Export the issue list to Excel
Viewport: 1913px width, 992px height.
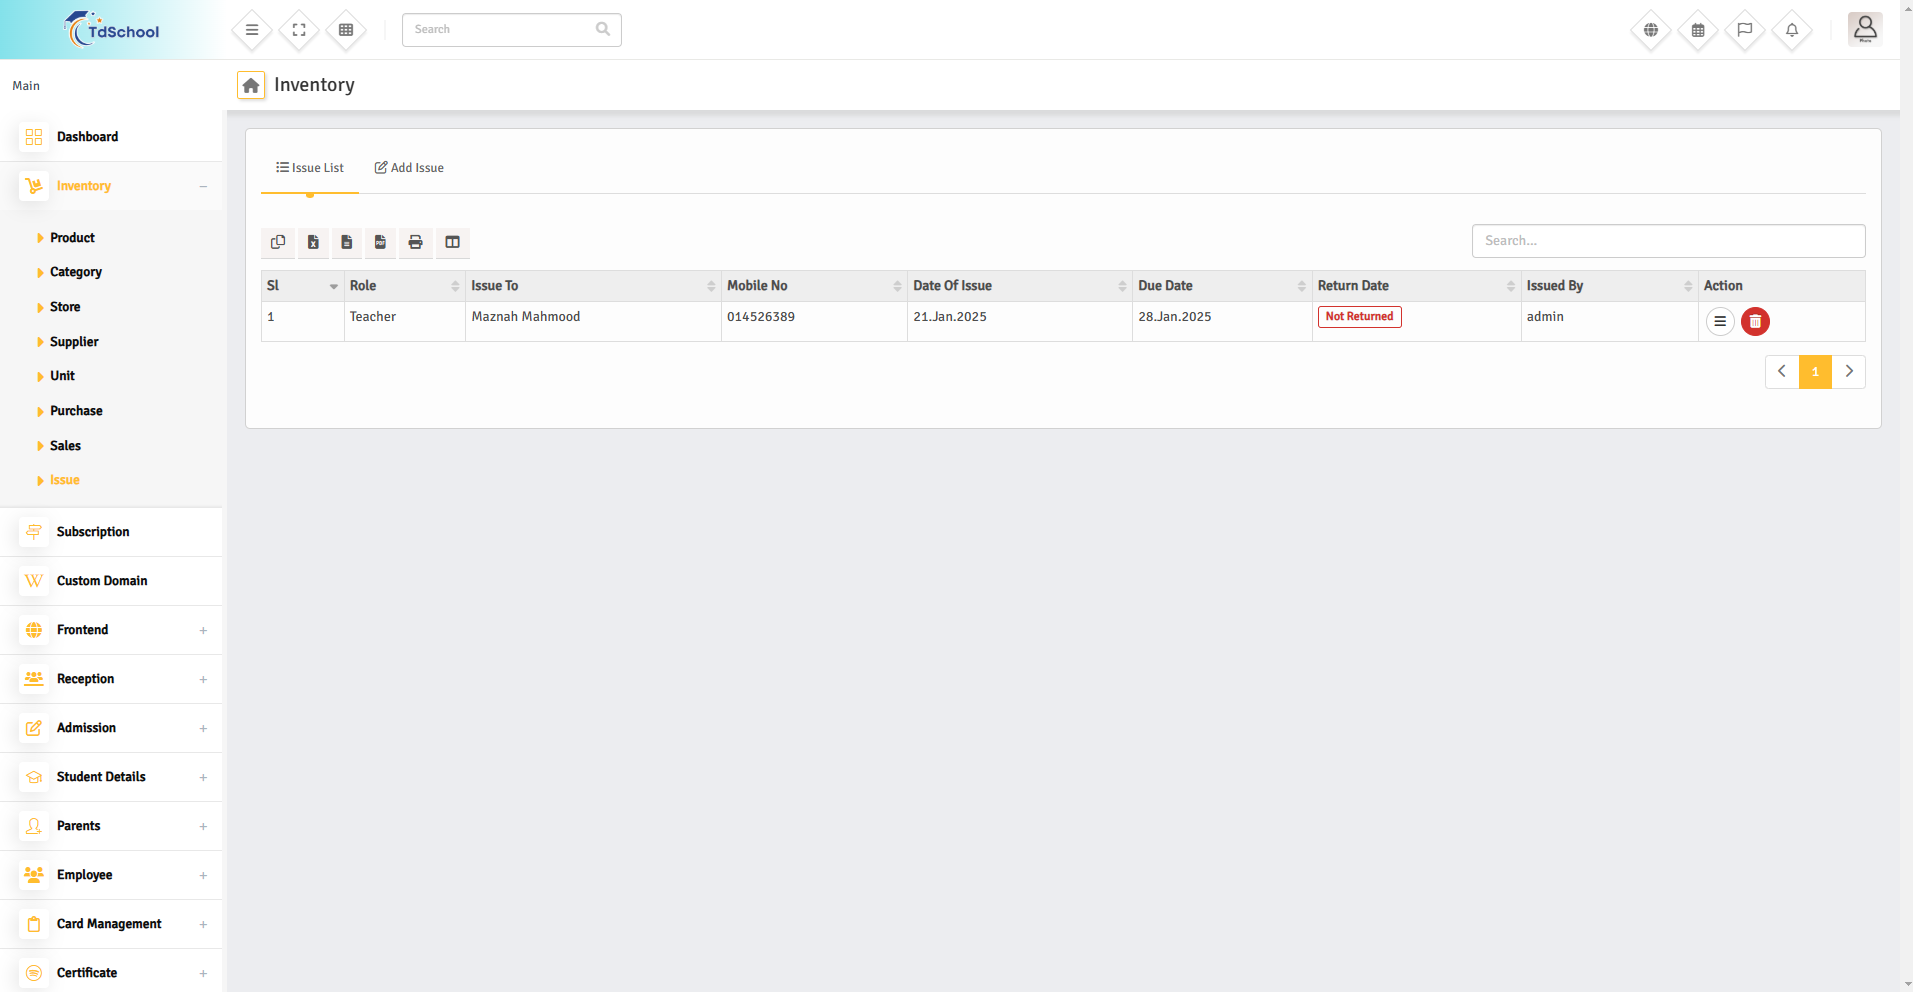pos(313,242)
